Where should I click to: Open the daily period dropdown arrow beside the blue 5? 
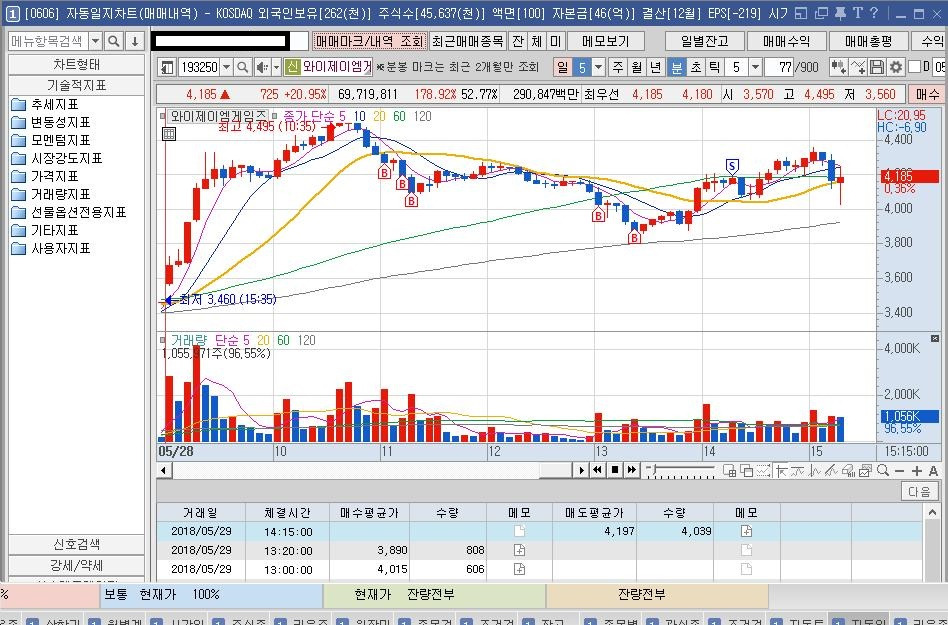(598, 67)
